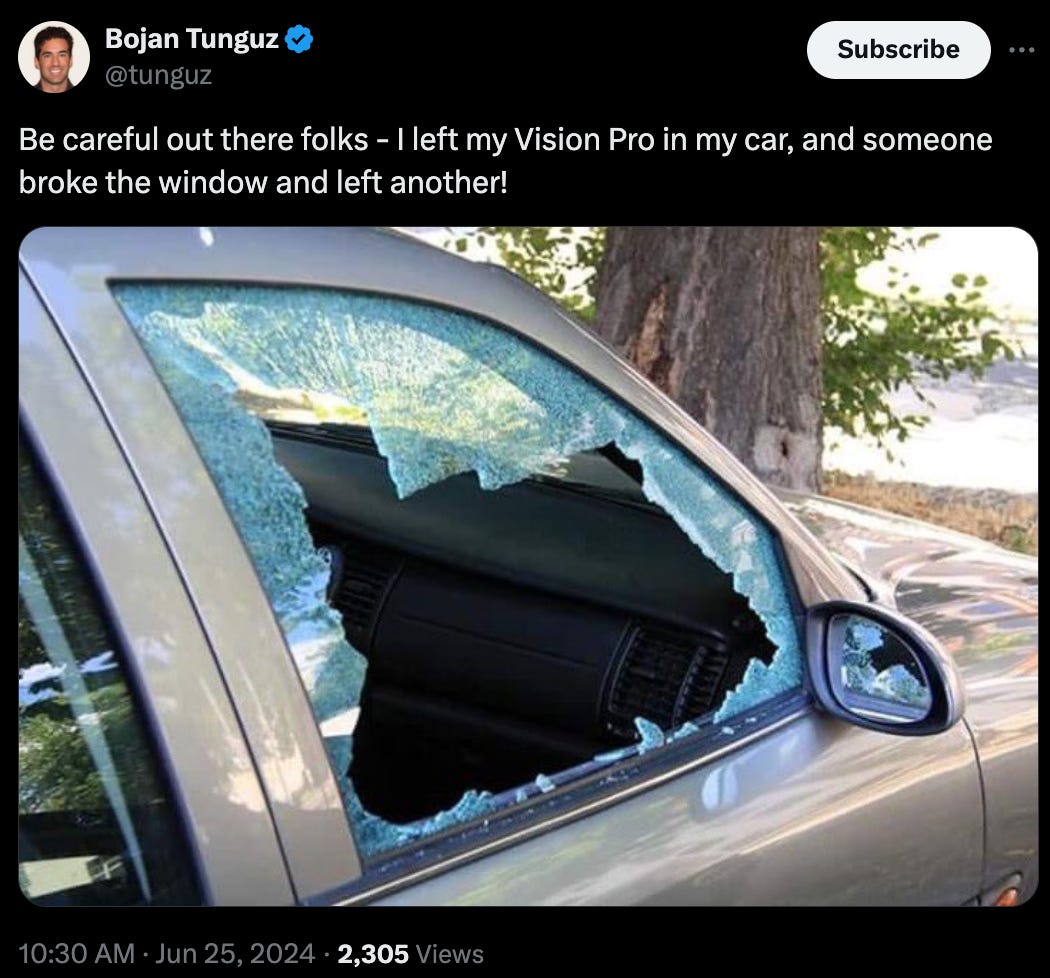Click the Jun 25, 2024 date
This screenshot has height=978, width=1050.
(234, 953)
